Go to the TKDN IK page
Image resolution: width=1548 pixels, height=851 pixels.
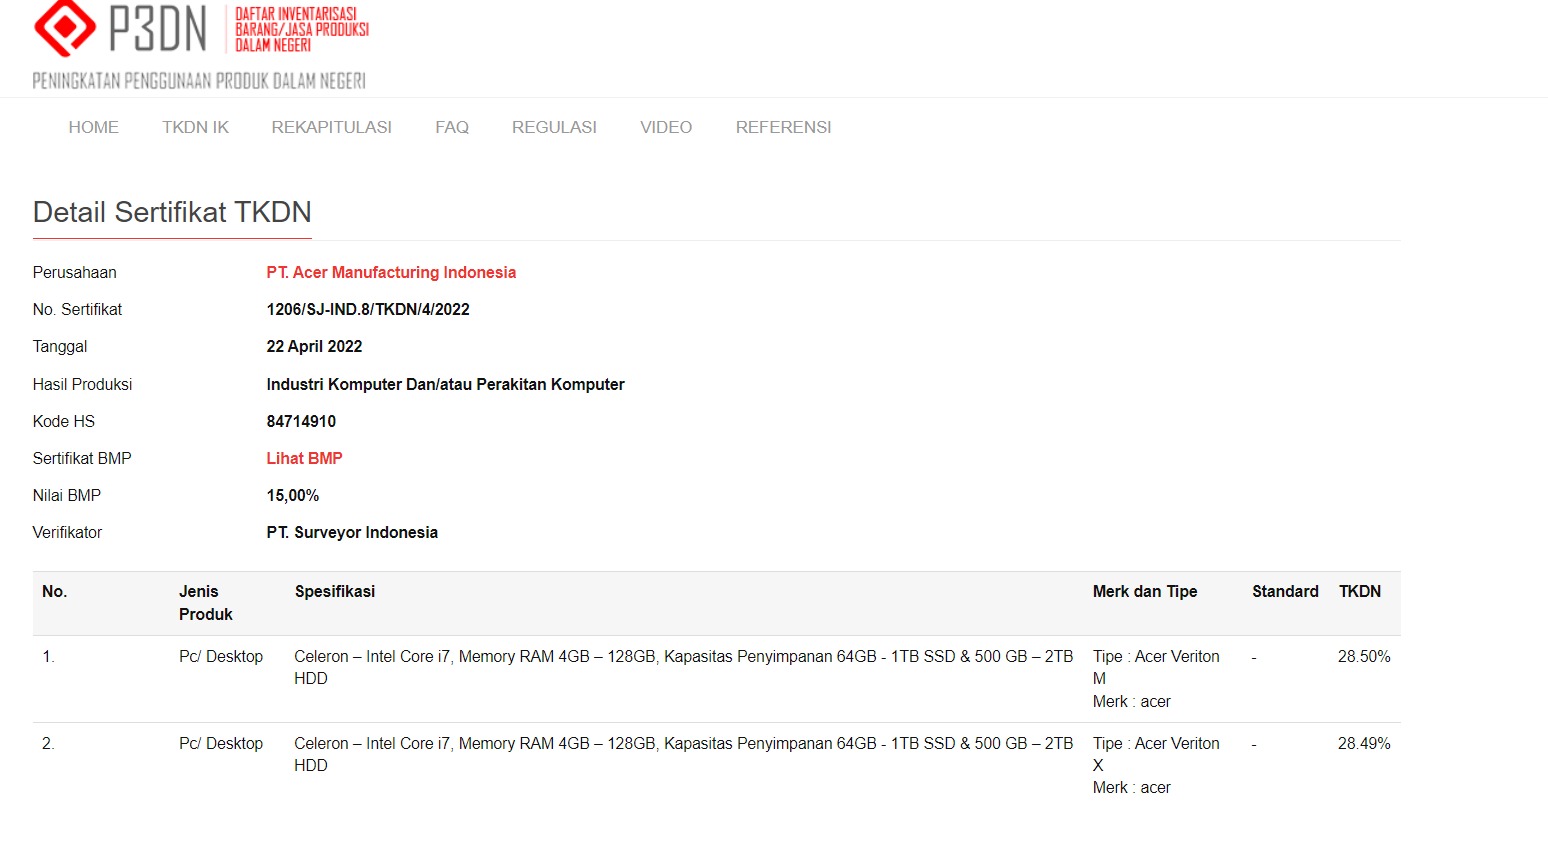click(x=195, y=127)
